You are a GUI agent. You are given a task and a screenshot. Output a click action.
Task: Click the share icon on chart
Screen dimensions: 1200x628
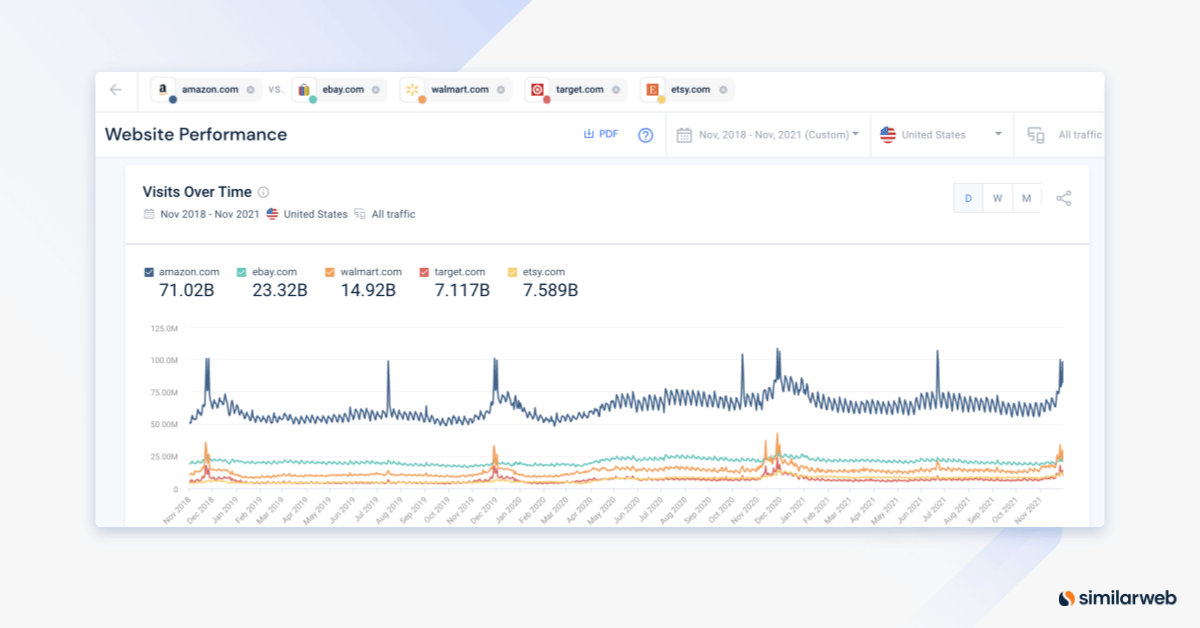(x=1063, y=198)
